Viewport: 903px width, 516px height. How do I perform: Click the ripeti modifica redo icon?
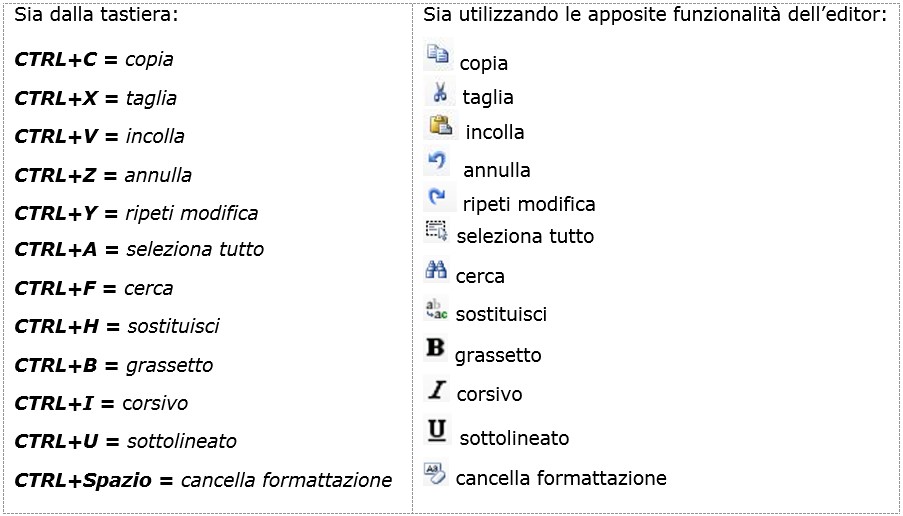point(439,197)
